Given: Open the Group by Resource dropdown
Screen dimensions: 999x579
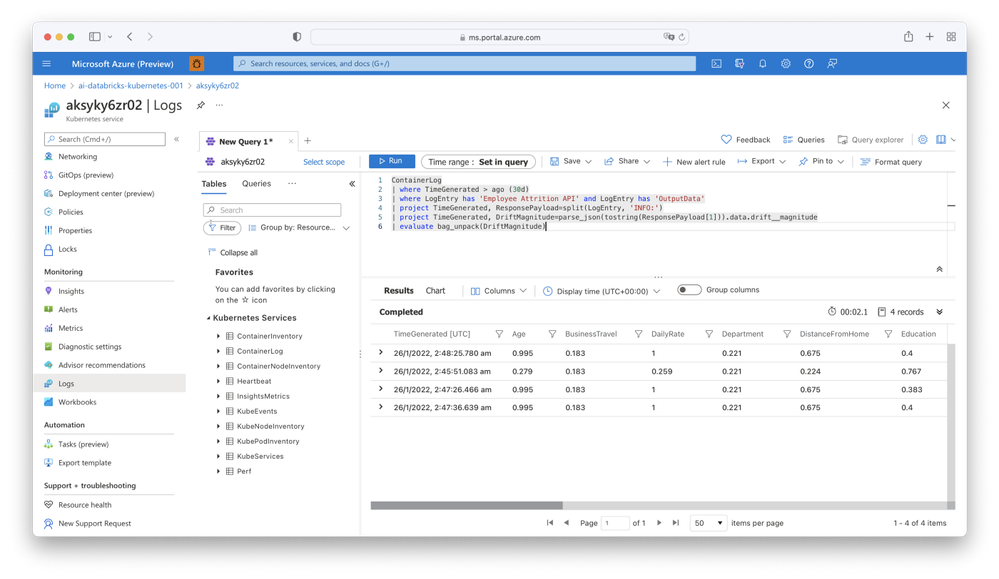Looking at the screenshot, I should pyautogui.click(x=299, y=227).
